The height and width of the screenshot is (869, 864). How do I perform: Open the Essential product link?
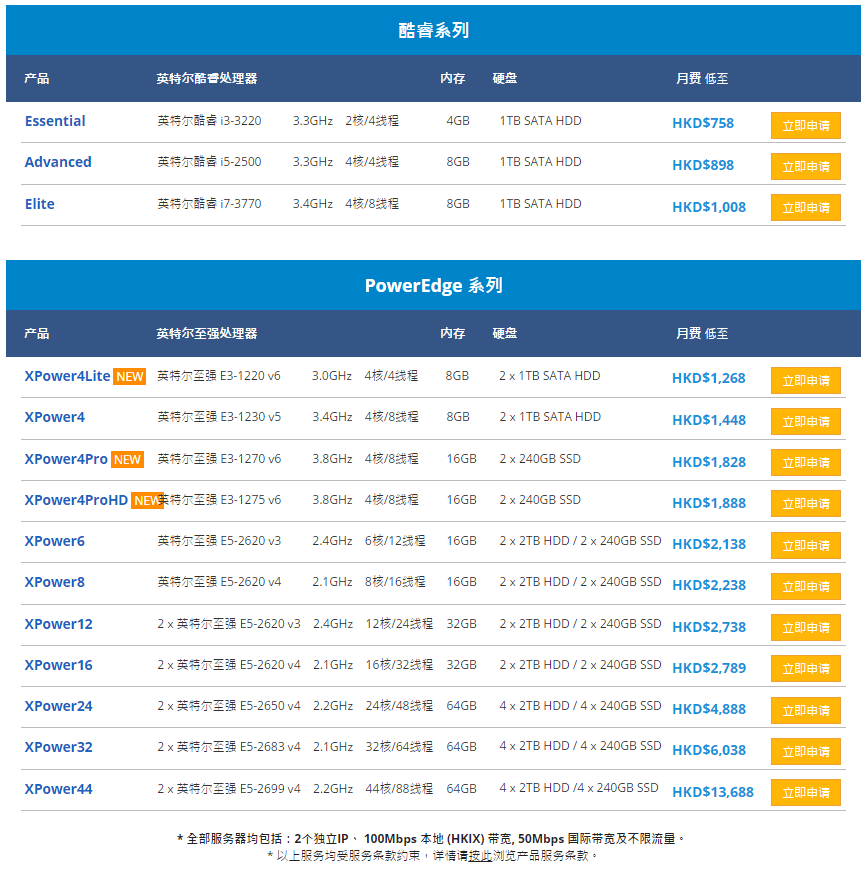55,121
